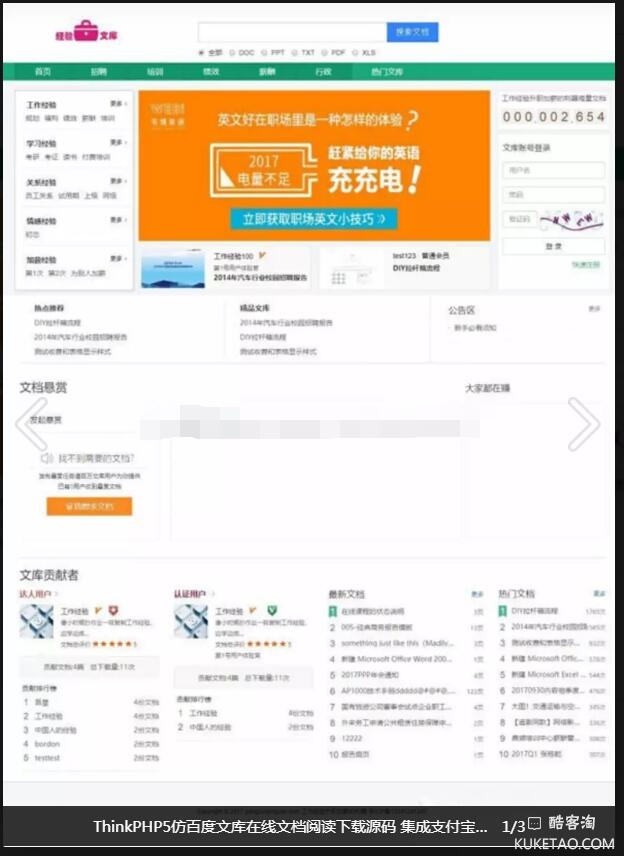
Task: Open the 首页 navigation tab
Action: [43, 72]
